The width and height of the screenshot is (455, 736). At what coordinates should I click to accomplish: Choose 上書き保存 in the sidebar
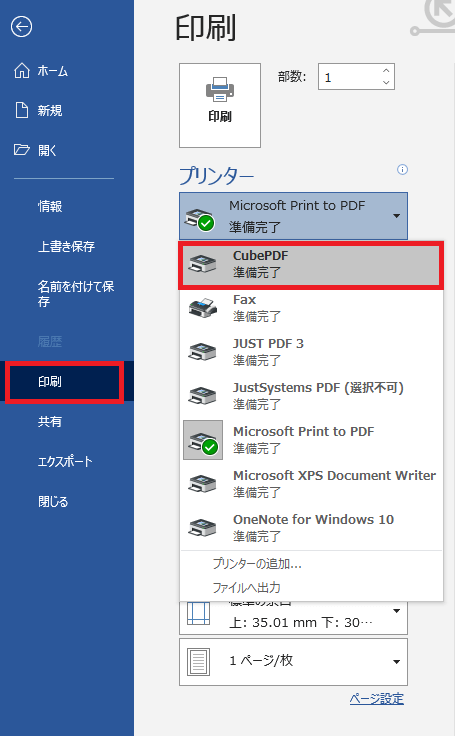pos(66,246)
